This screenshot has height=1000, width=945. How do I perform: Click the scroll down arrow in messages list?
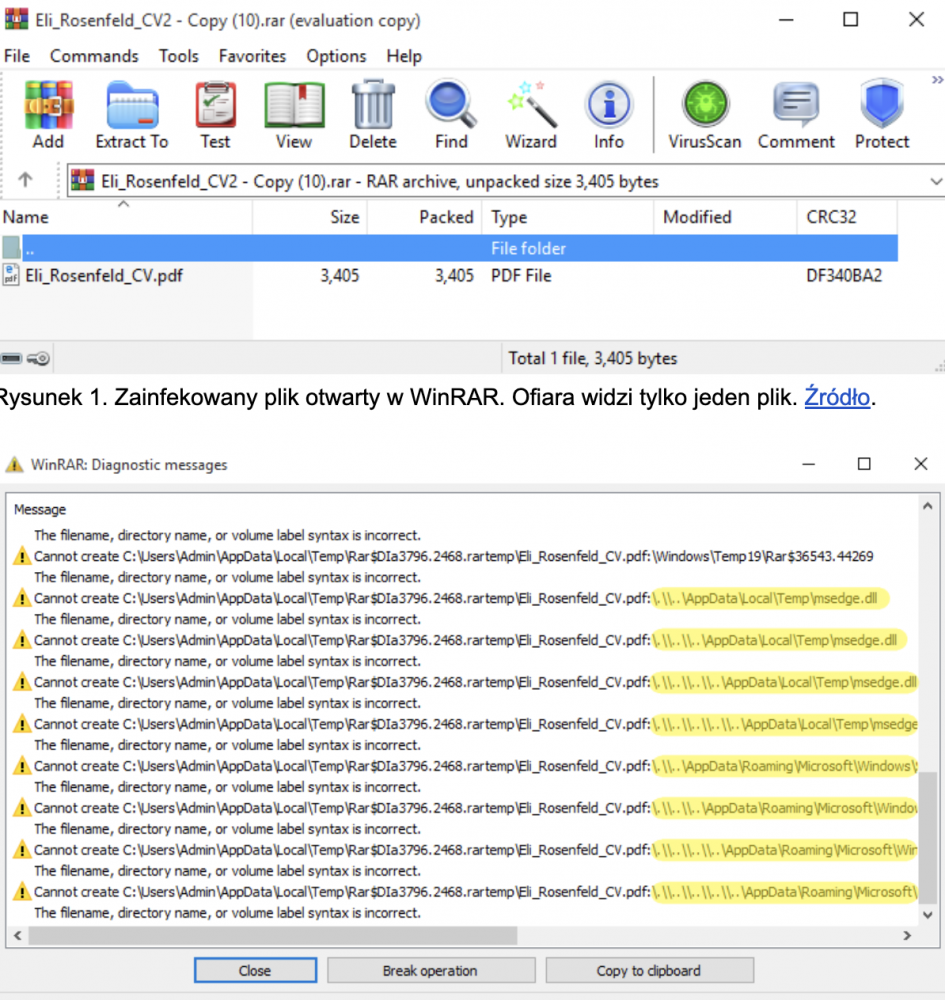tap(928, 915)
